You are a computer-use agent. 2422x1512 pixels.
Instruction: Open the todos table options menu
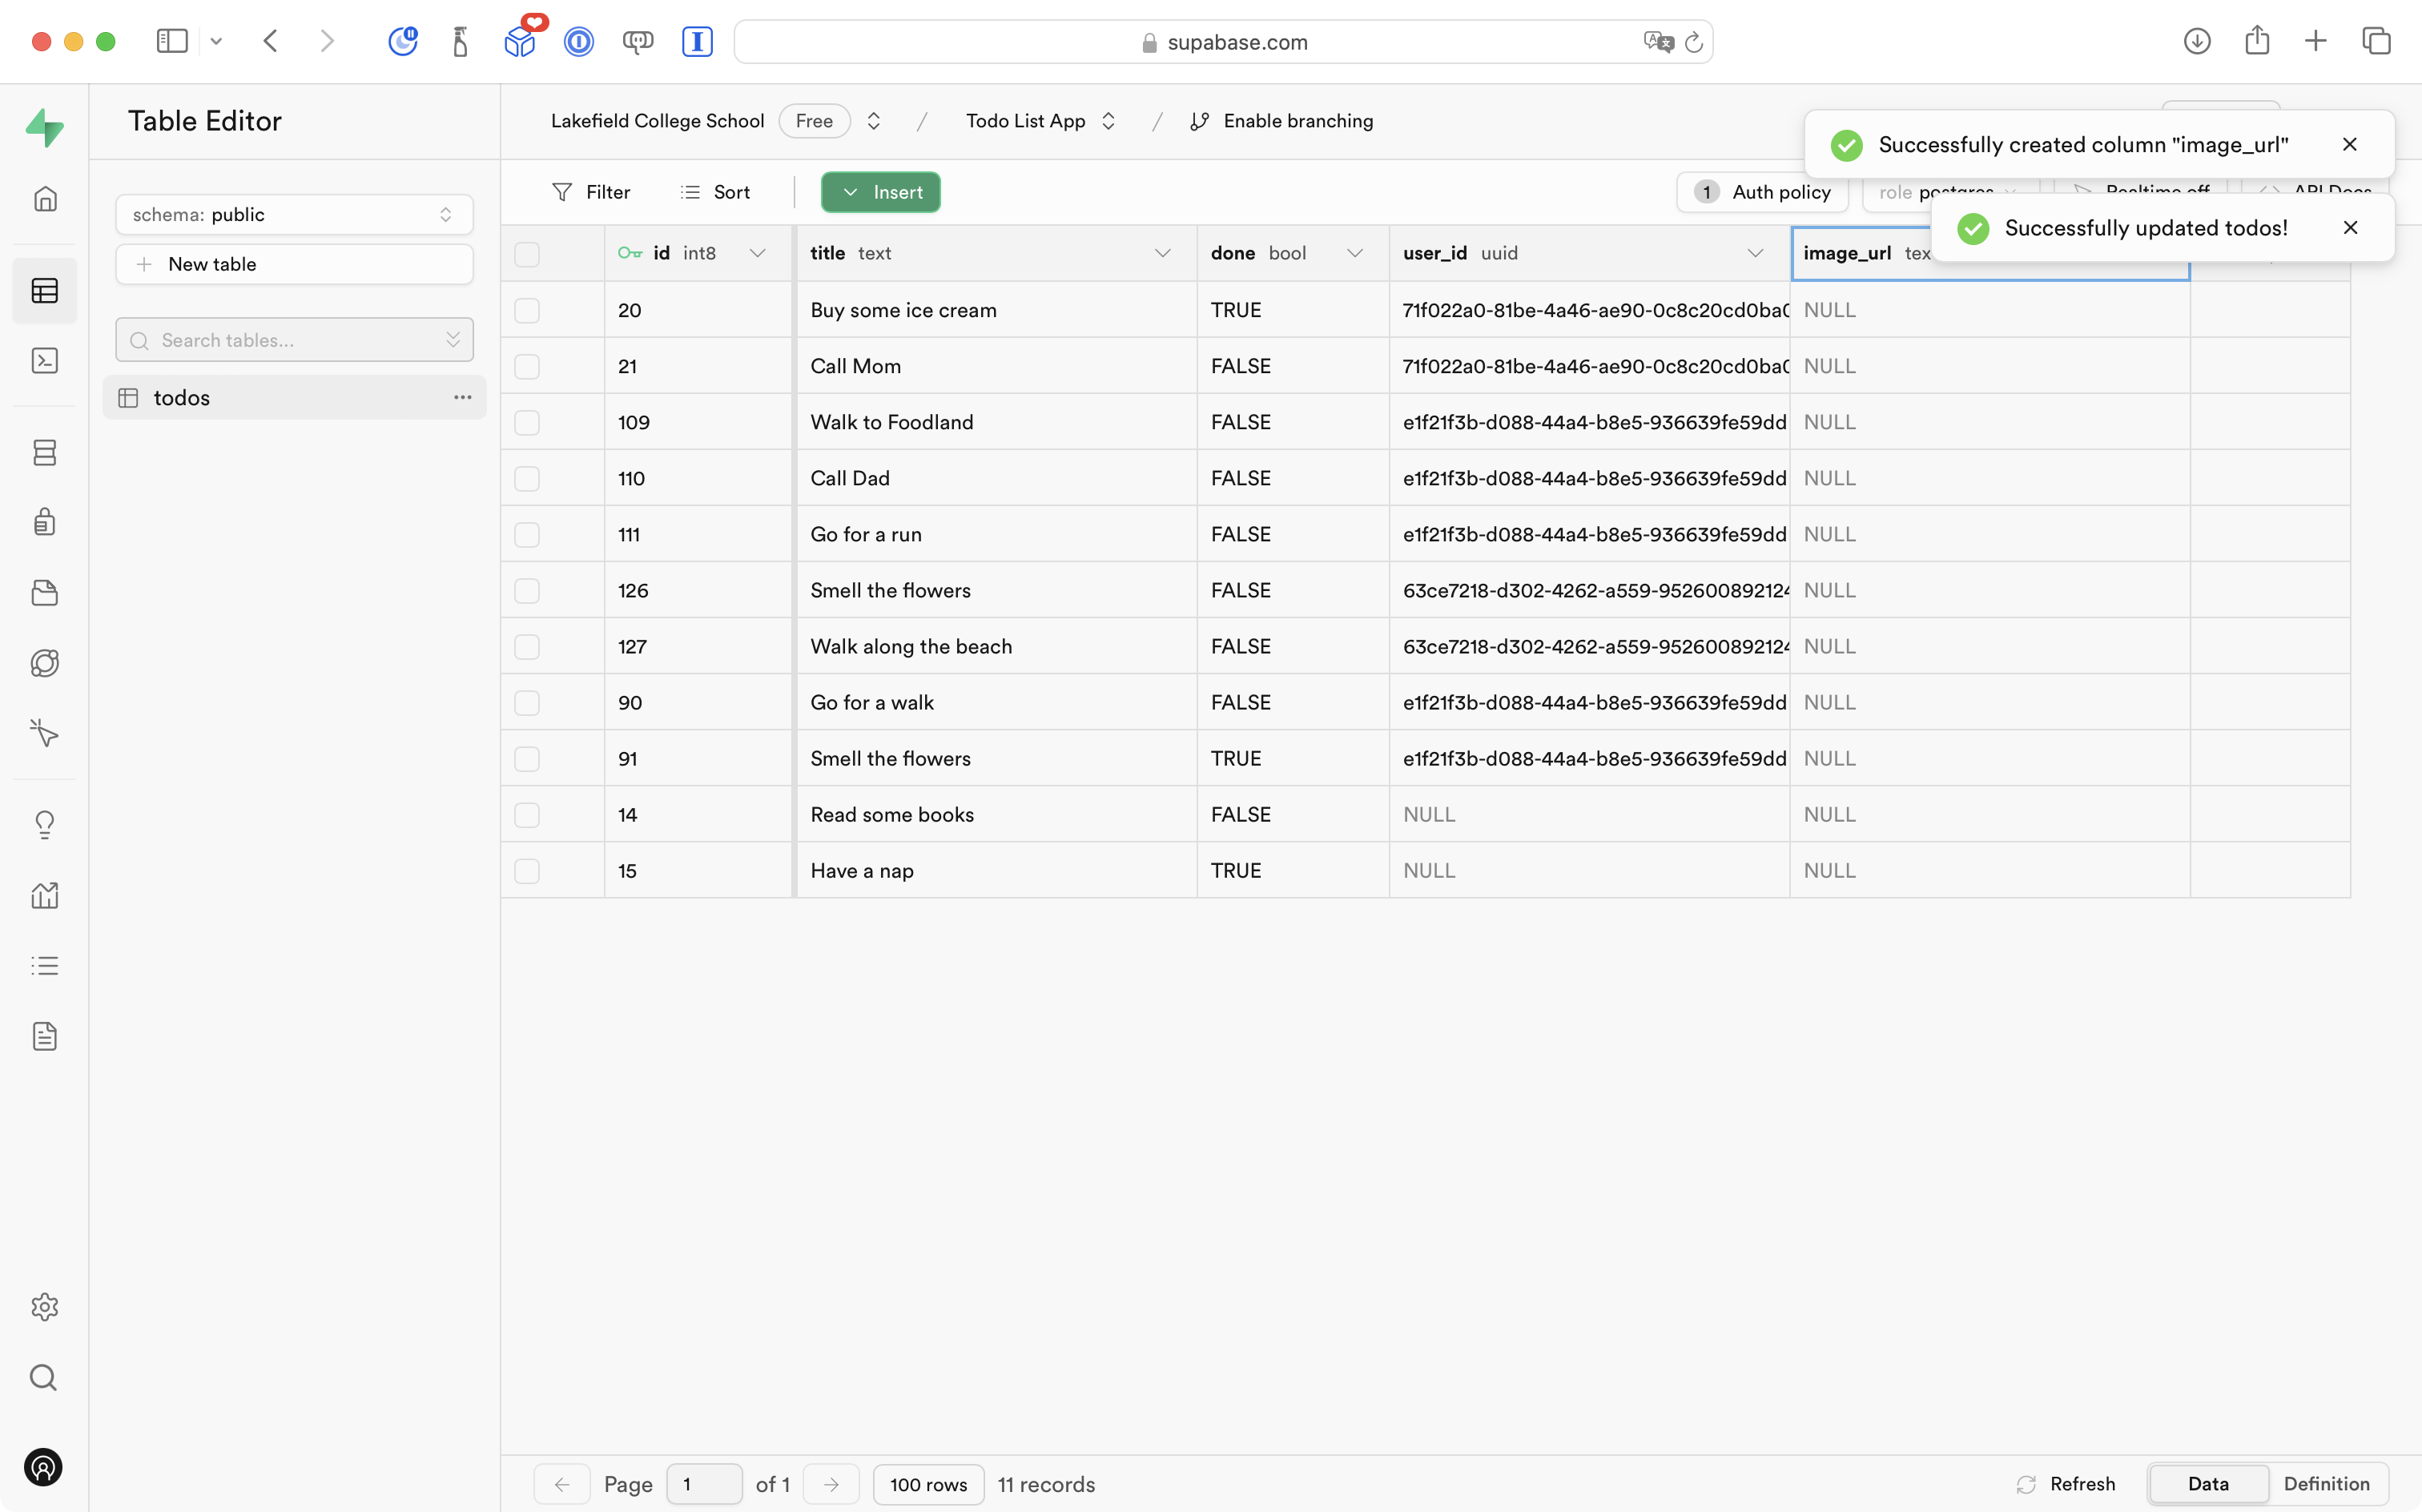click(x=462, y=397)
